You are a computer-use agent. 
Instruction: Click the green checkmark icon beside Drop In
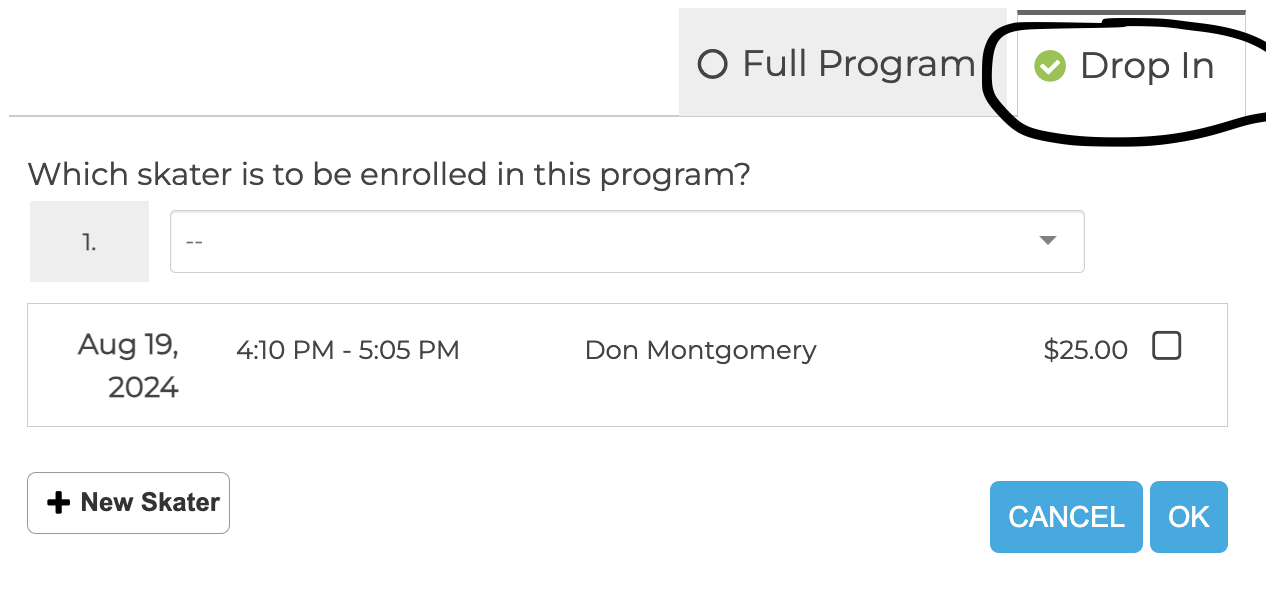click(x=1050, y=66)
